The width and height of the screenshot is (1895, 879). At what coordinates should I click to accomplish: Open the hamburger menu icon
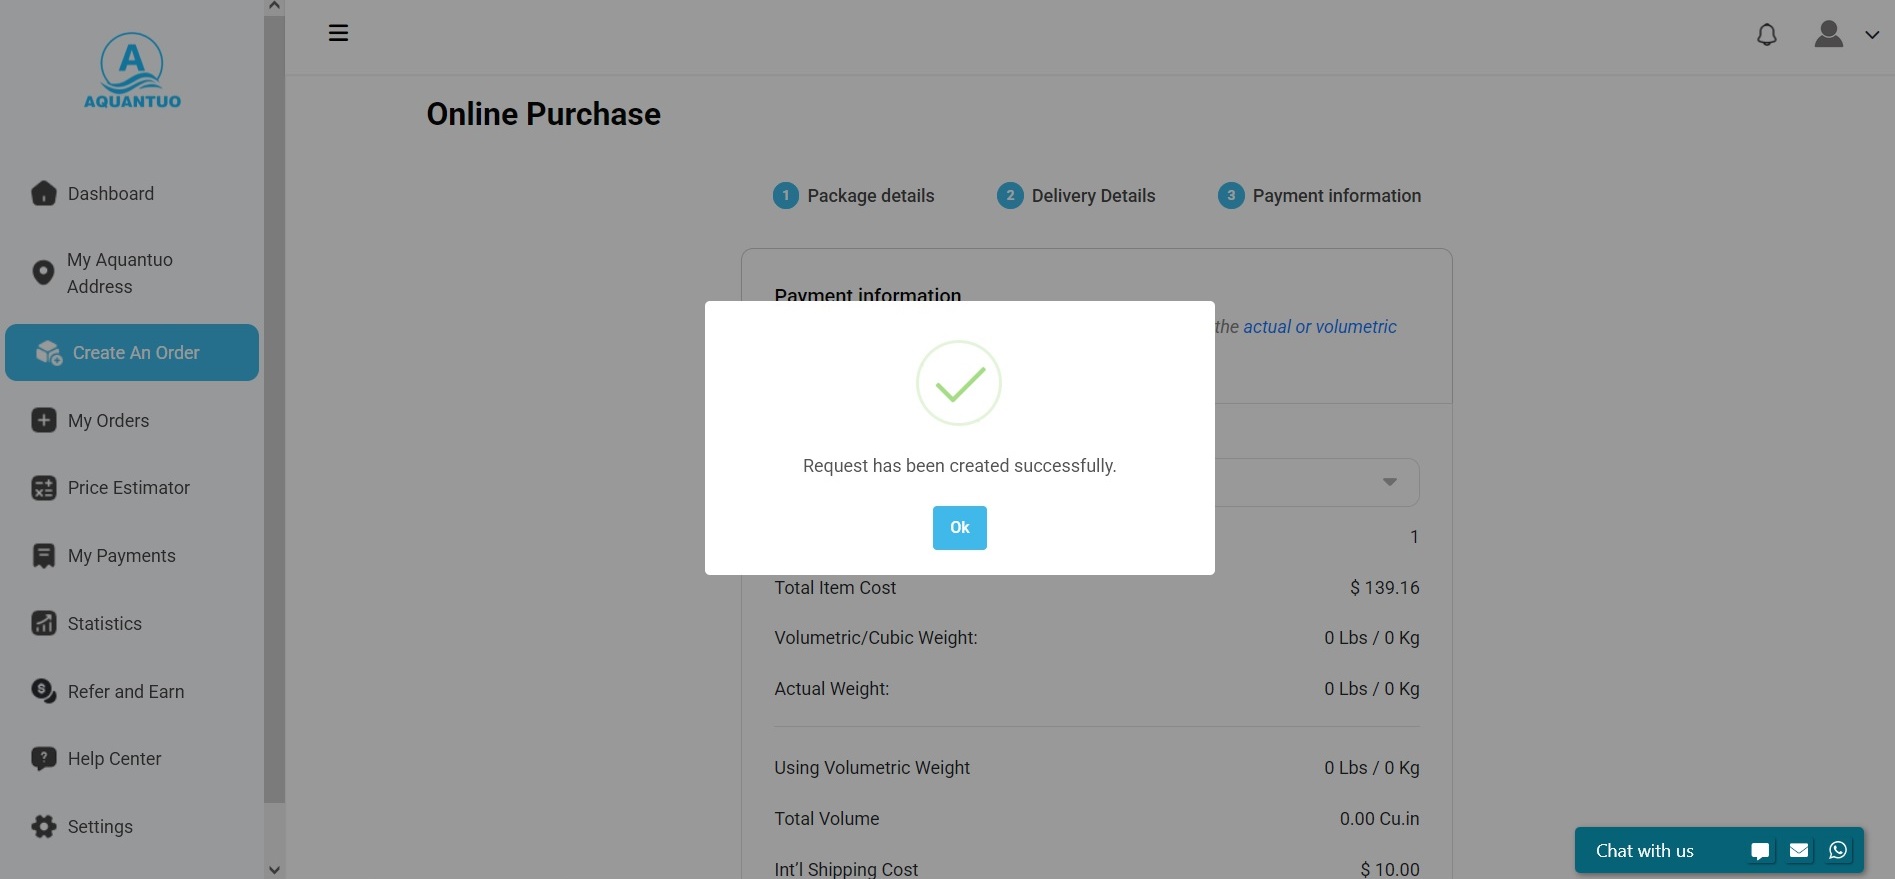point(338,33)
